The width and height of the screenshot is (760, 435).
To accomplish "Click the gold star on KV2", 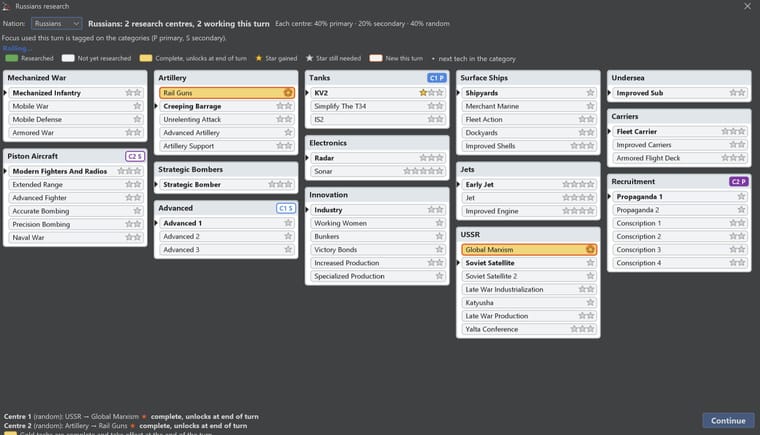I will coord(423,93).
